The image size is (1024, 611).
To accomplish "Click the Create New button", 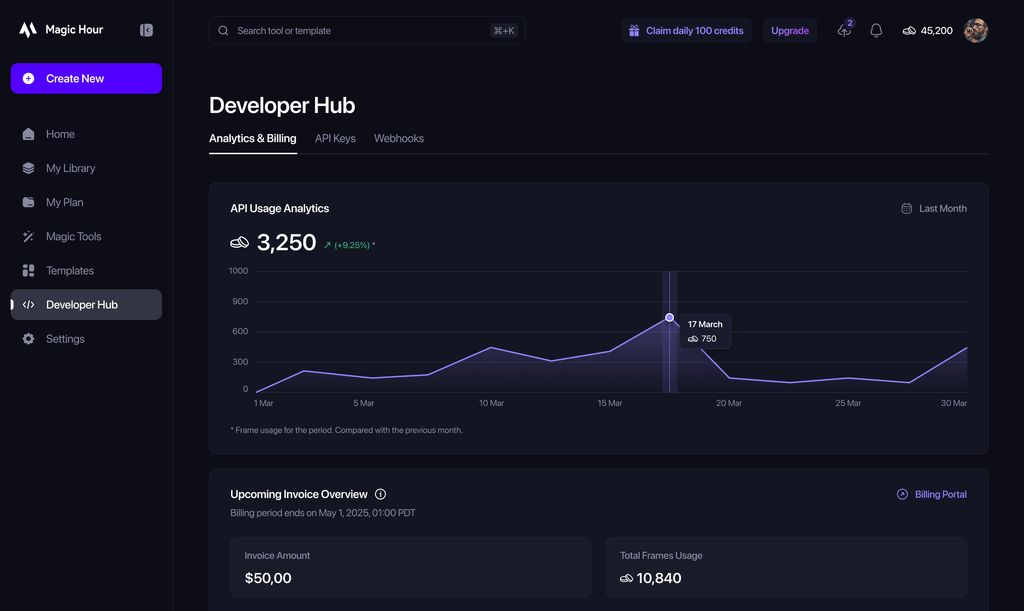I will tap(86, 79).
